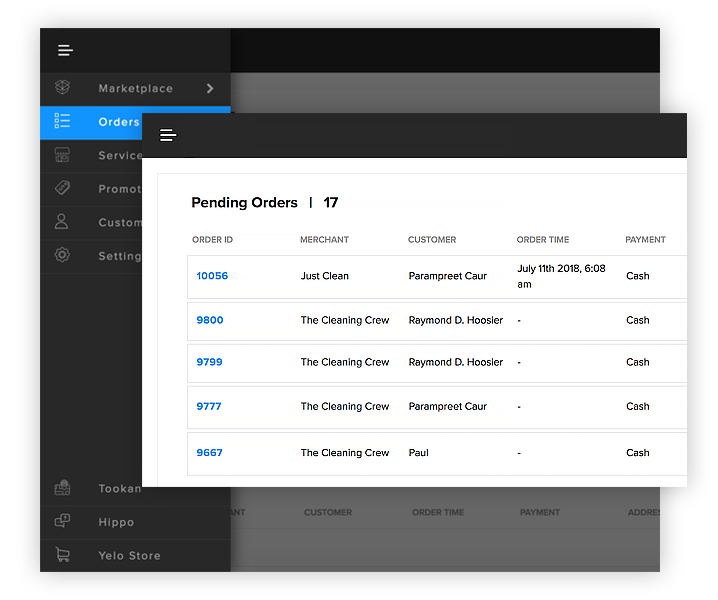Open the Services storefront icon
Viewport: 718px width, 600px height.
point(62,155)
